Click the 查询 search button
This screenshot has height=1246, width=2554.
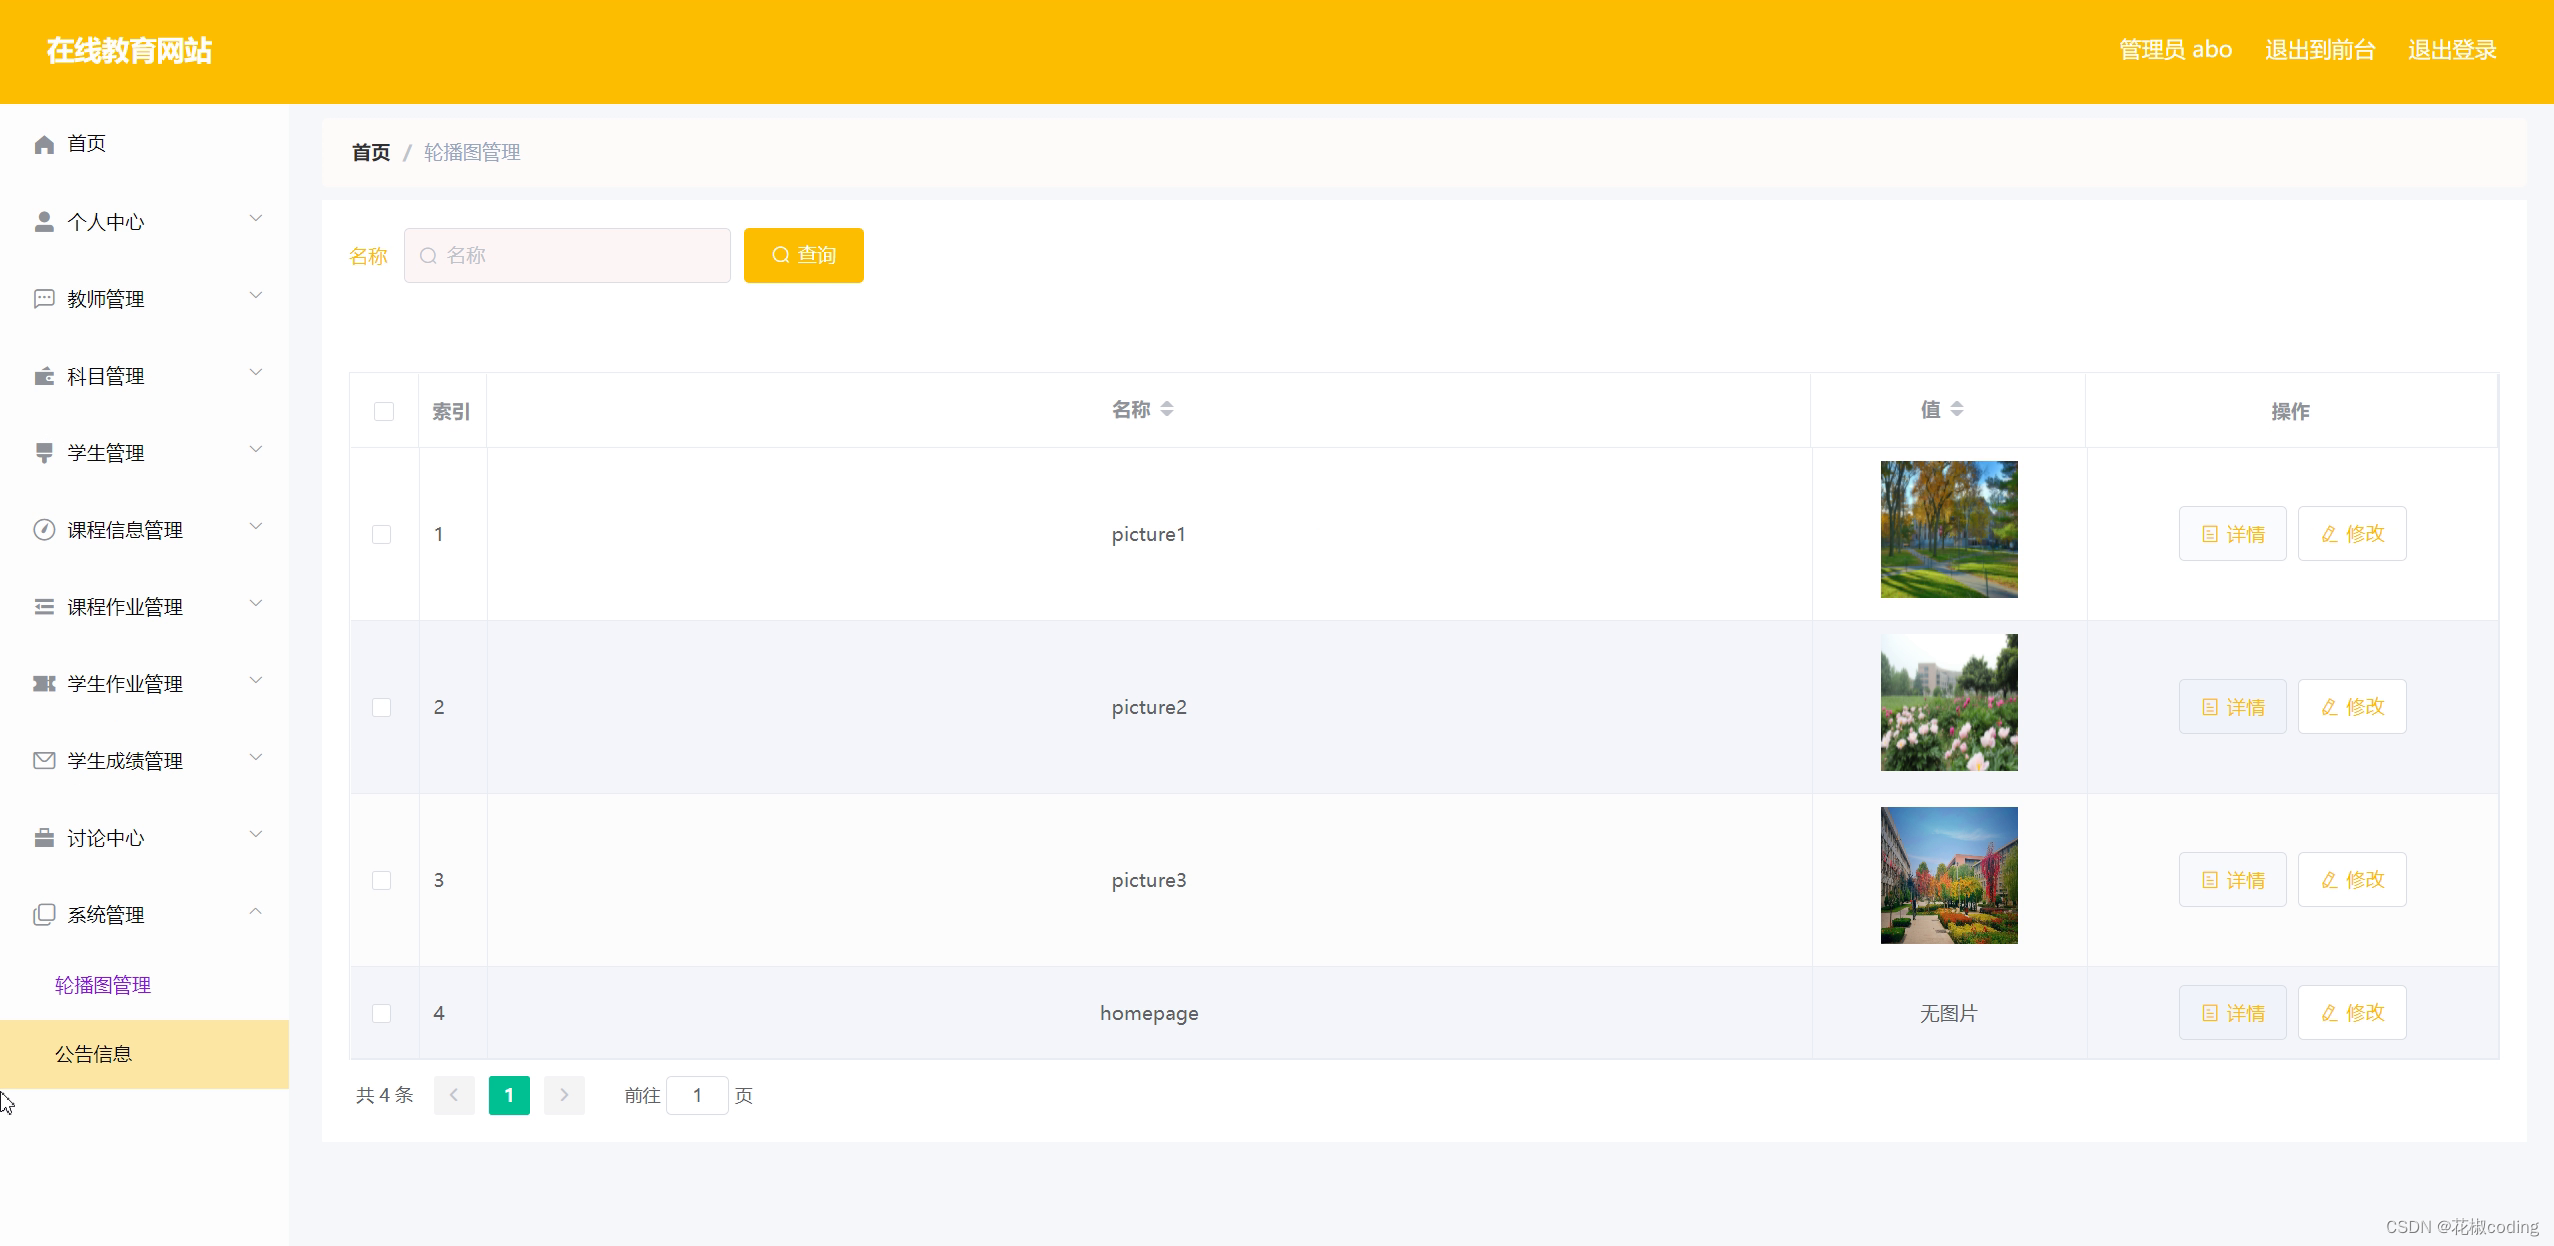tap(803, 255)
